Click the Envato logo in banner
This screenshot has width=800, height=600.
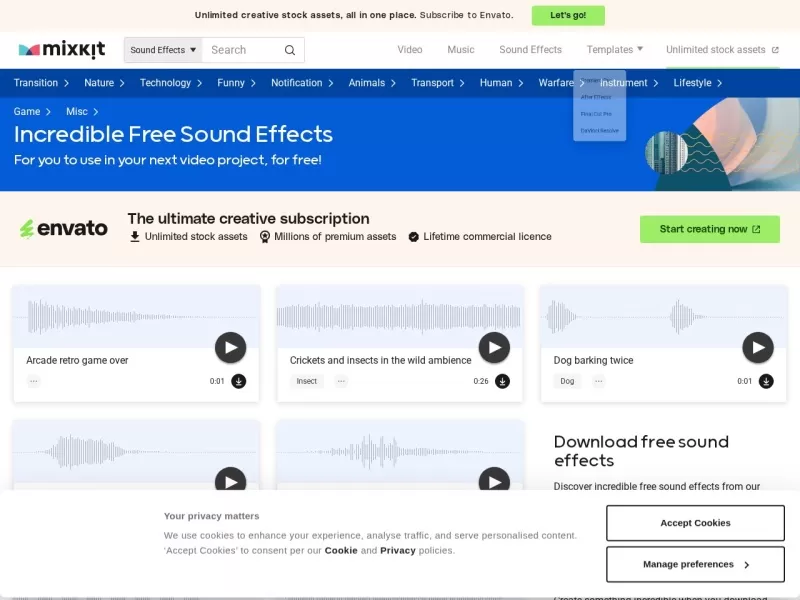(x=64, y=229)
